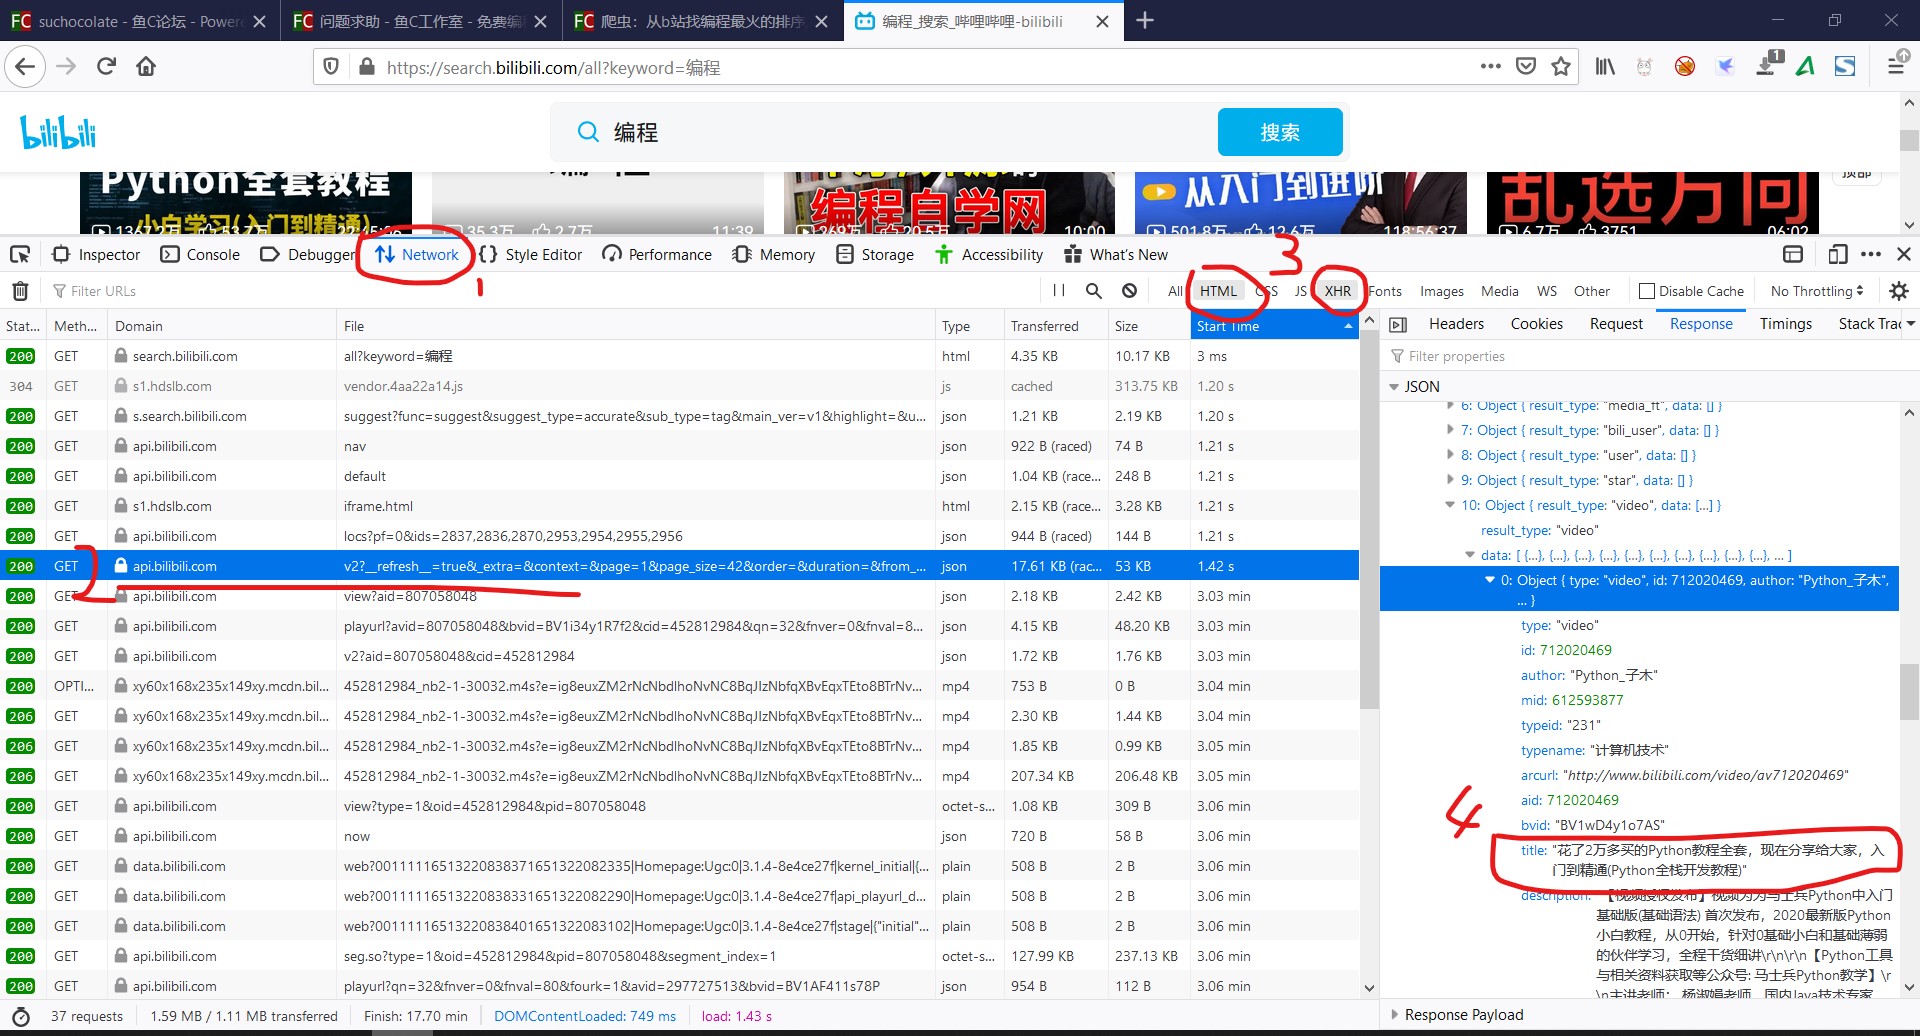The width and height of the screenshot is (1920, 1036).
Task: Select the all?keyword=编程 html request row
Action: click(679, 356)
